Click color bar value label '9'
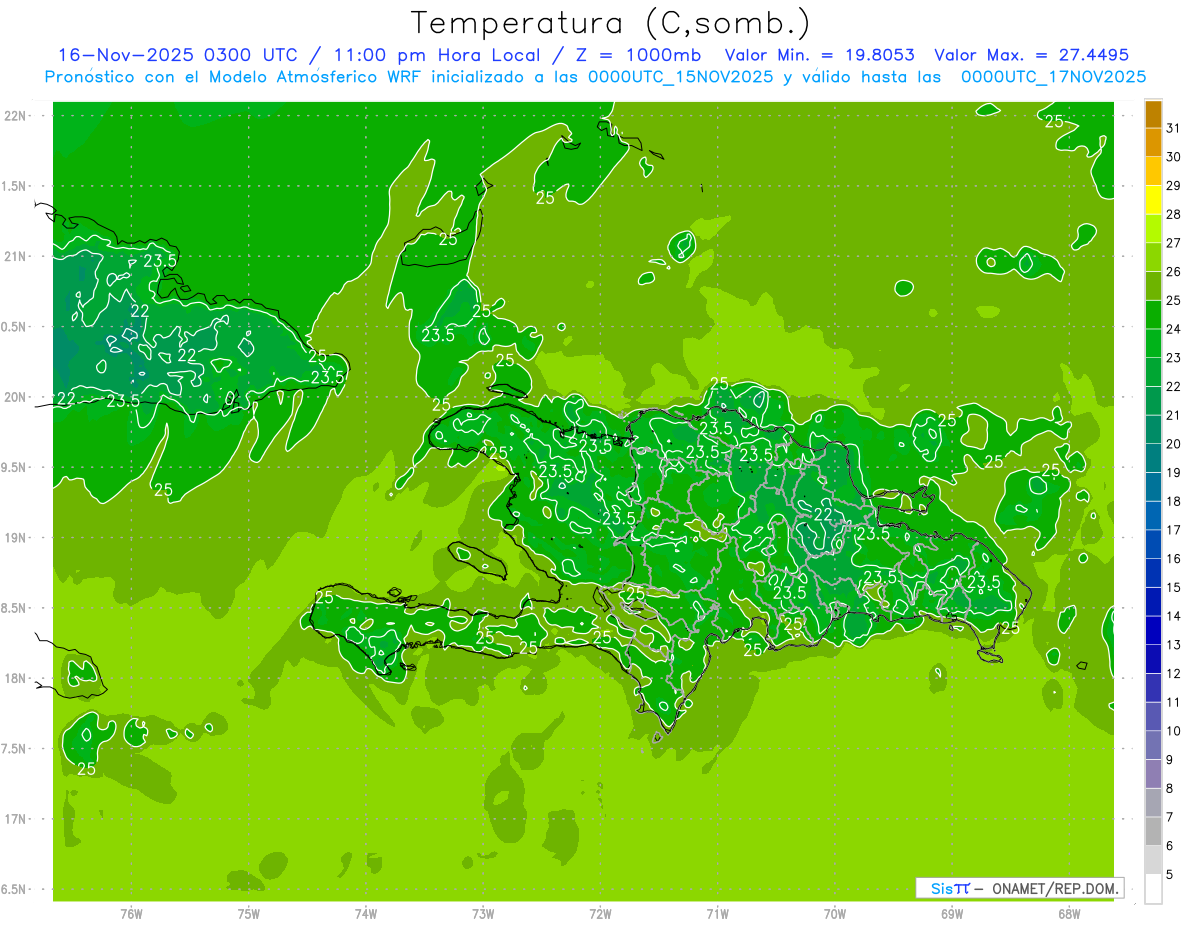The image size is (1200, 927). coord(1169,760)
